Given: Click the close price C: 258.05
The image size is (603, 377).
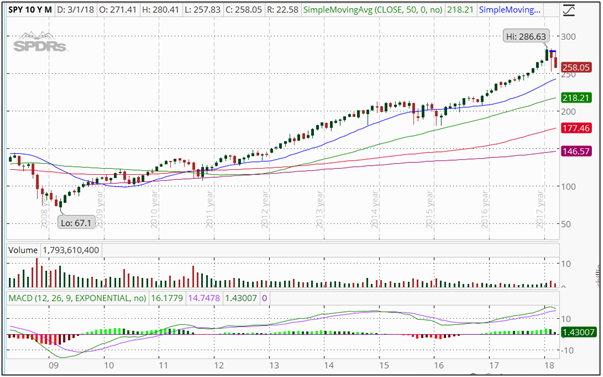Looking at the screenshot, I should [x=244, y=10].
